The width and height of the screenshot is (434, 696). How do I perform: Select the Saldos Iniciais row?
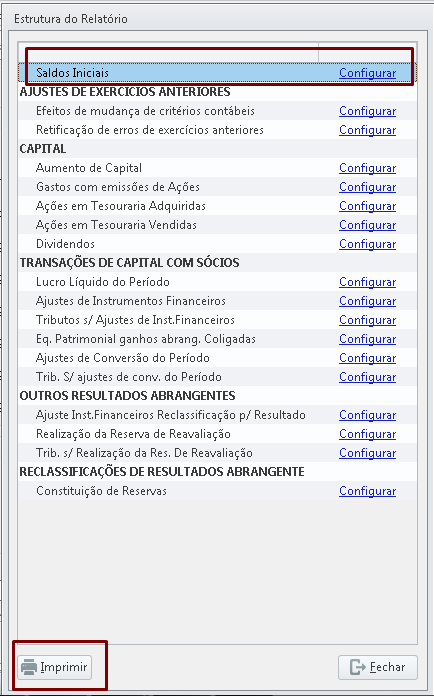[x=217, y=73]
